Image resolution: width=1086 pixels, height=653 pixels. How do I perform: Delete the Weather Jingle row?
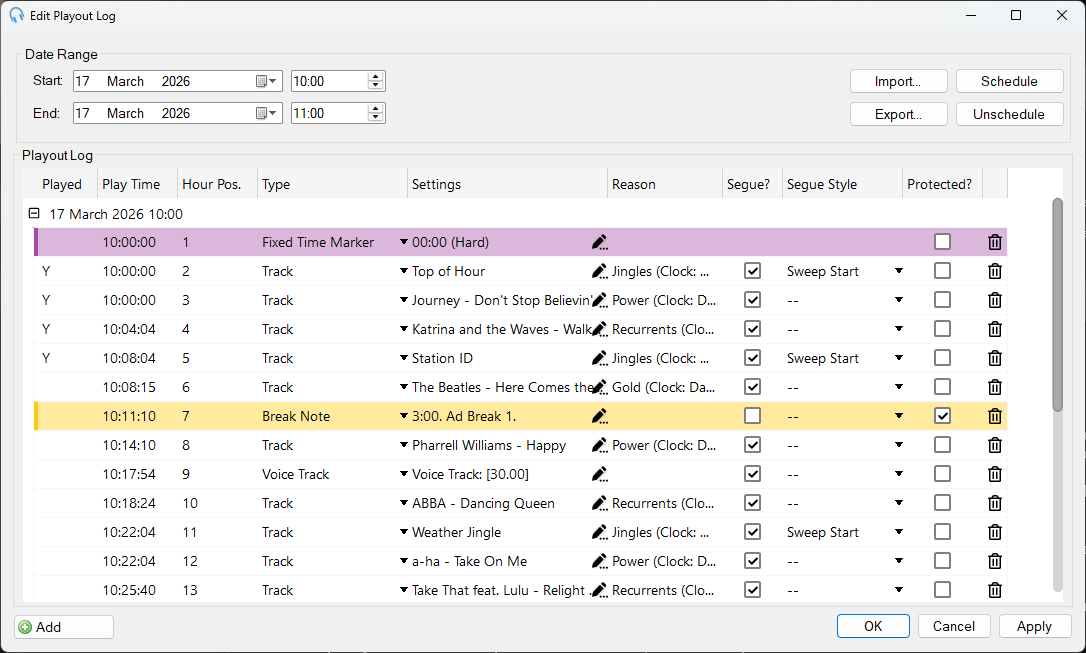pyautogui.click(x=995, y=533)
